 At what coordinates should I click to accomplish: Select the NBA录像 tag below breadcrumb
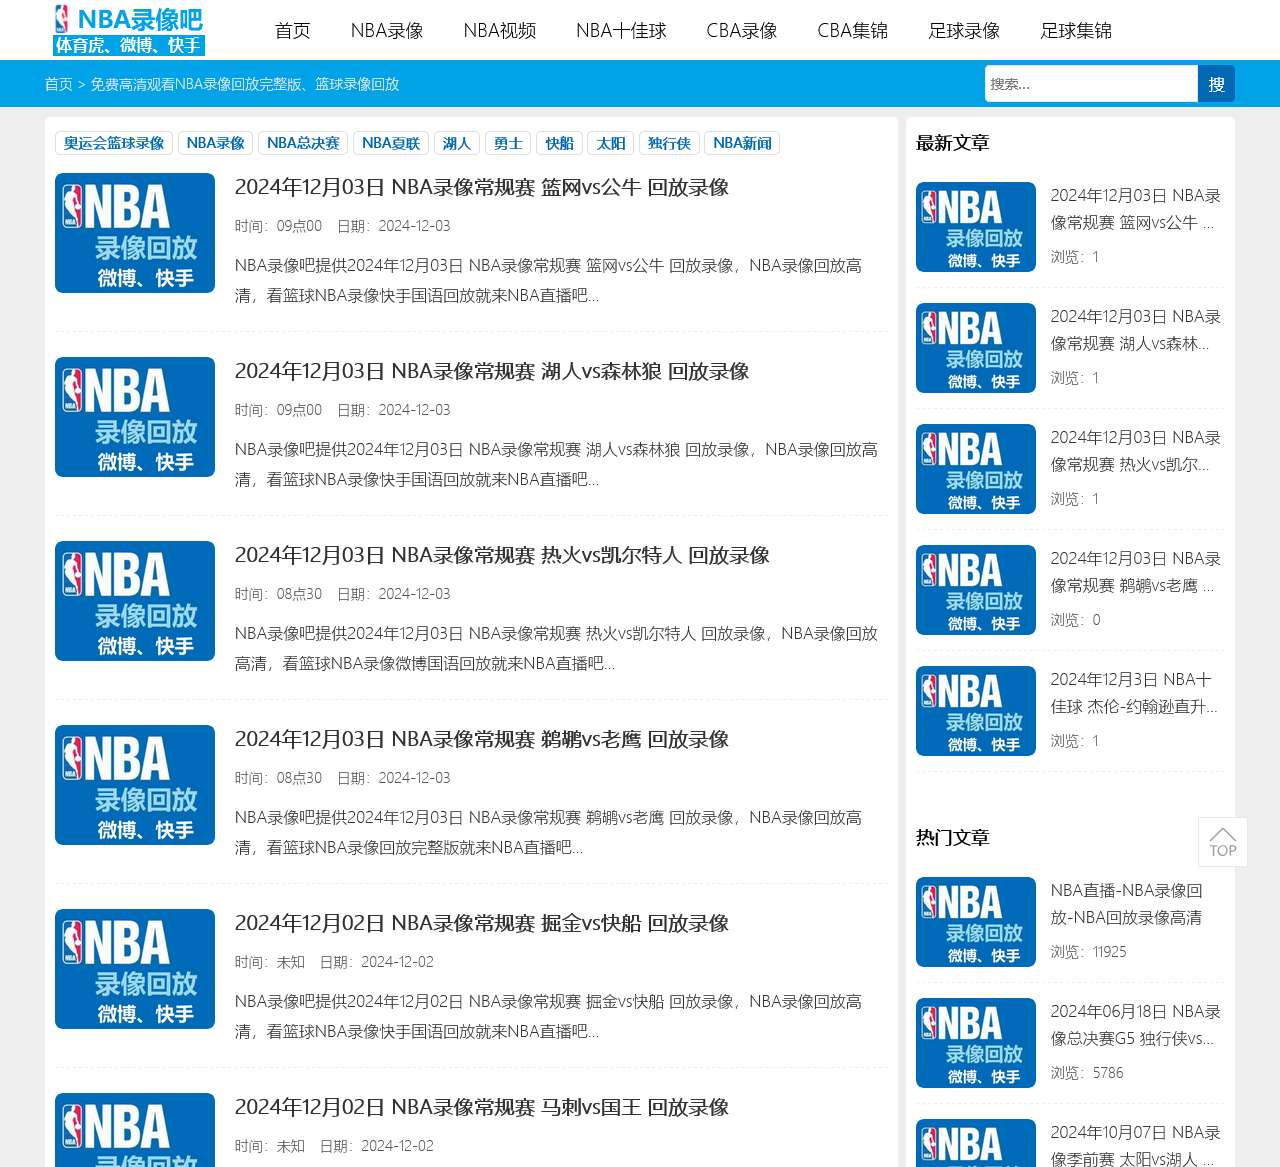[x=216, y=143]
